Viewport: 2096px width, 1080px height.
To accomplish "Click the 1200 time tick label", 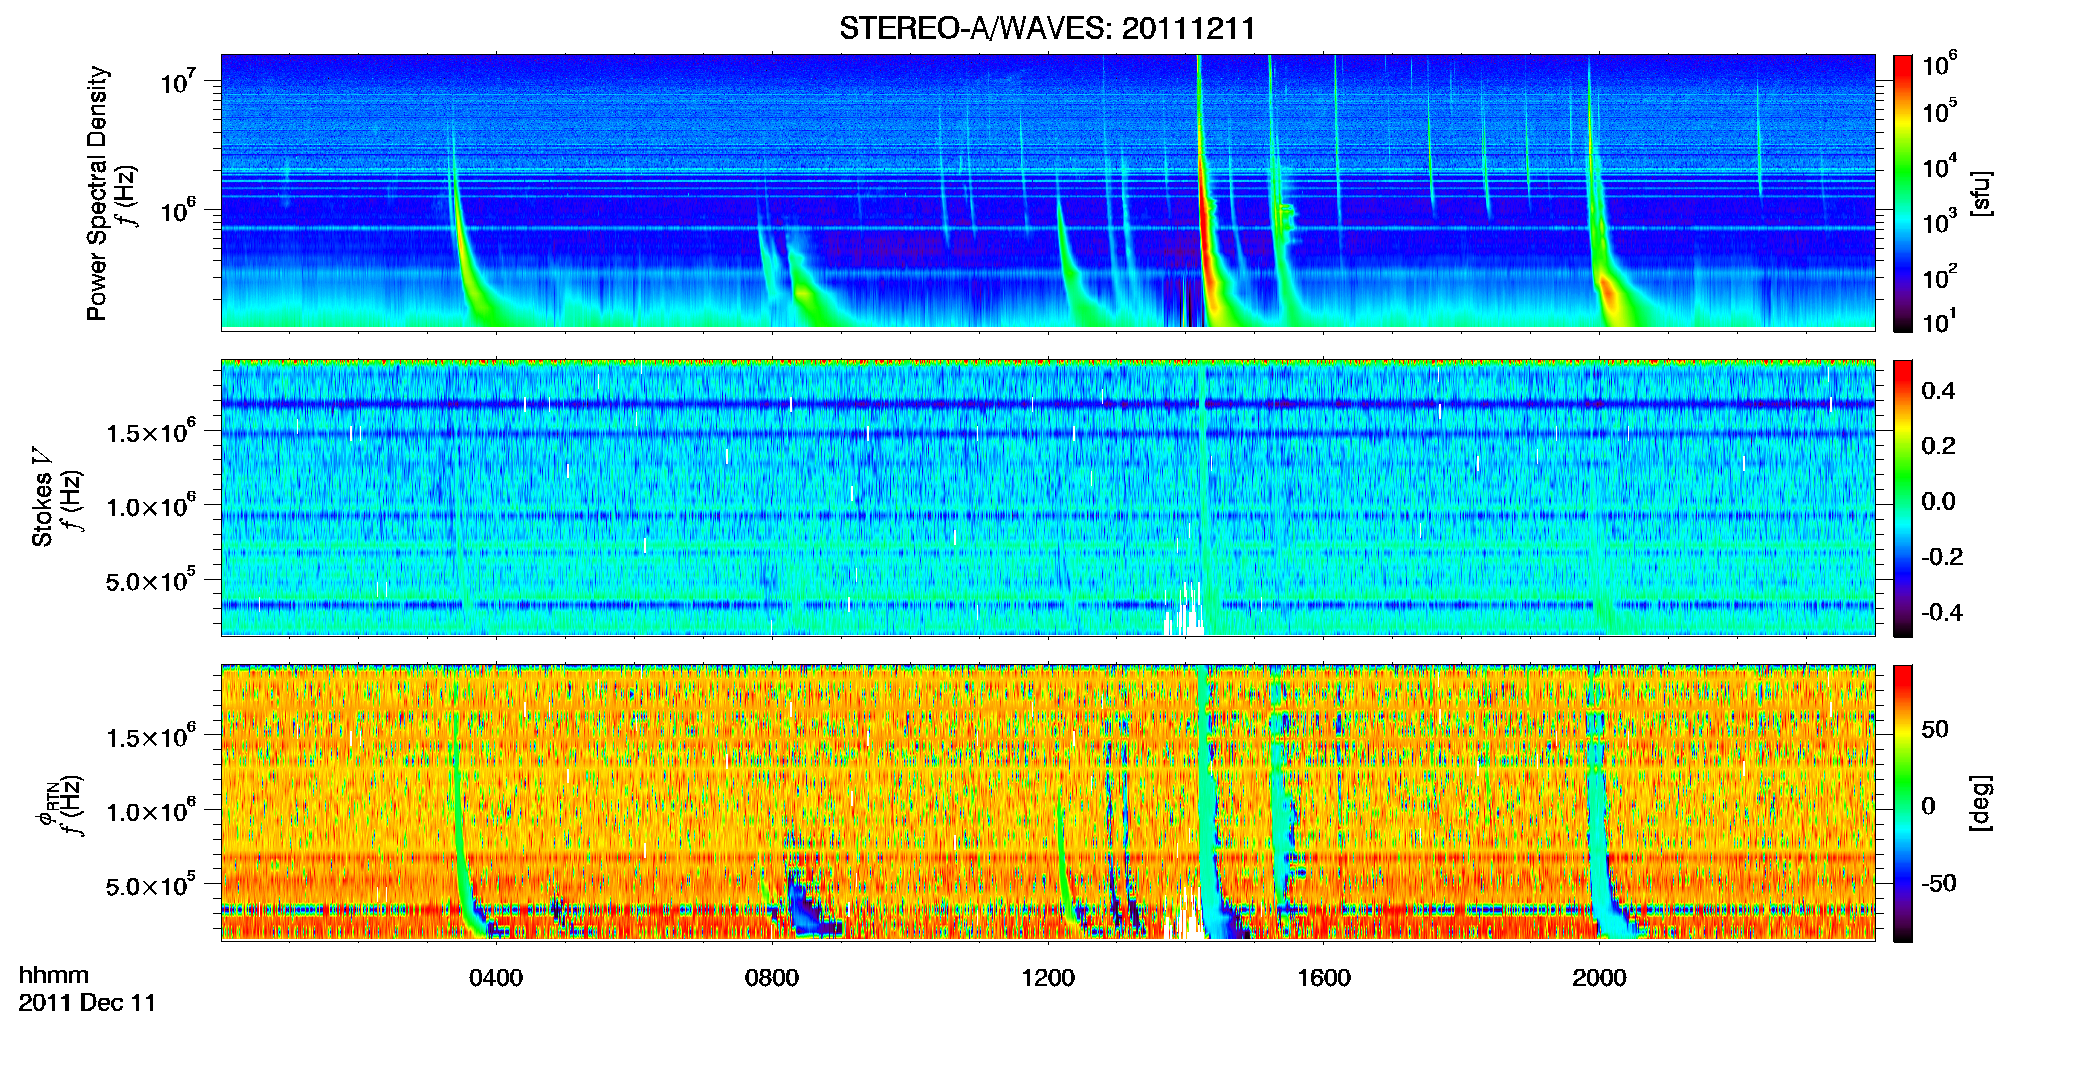I will pos(1048,978).
